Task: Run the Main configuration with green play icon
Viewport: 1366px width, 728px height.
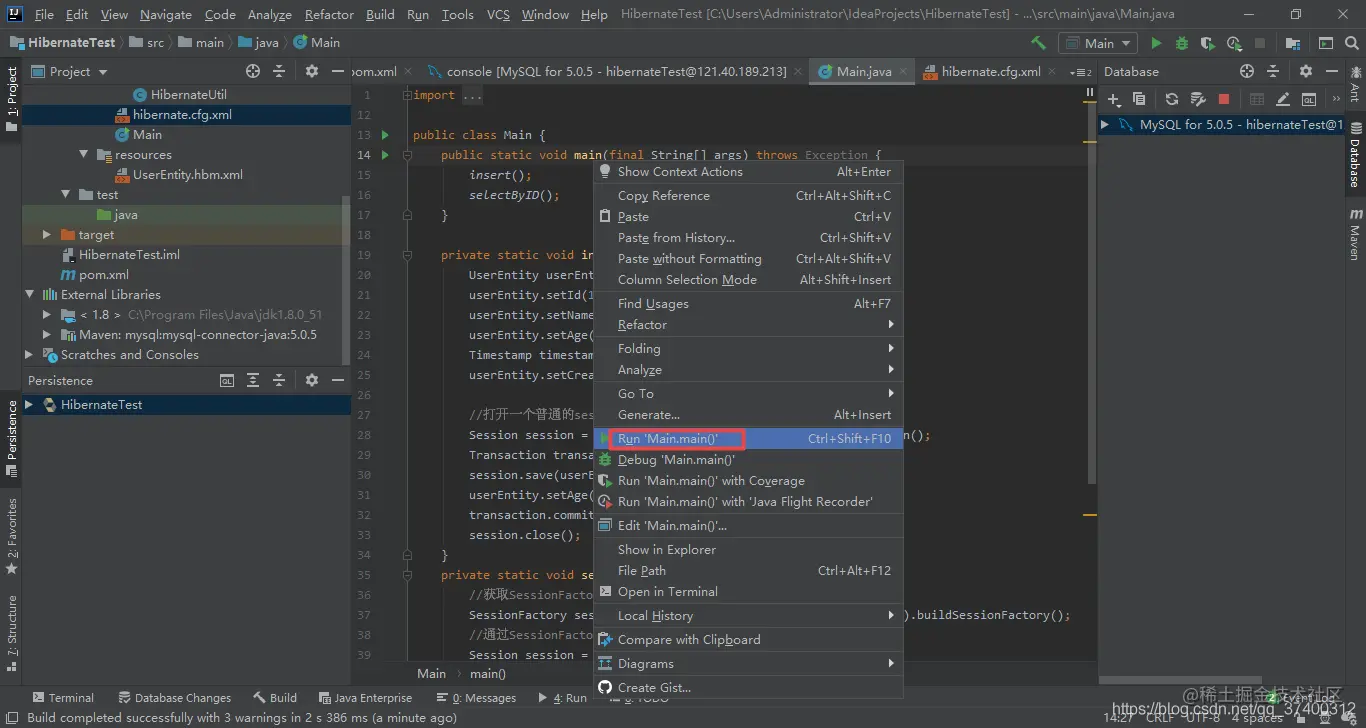Action: click(1156, 43)
